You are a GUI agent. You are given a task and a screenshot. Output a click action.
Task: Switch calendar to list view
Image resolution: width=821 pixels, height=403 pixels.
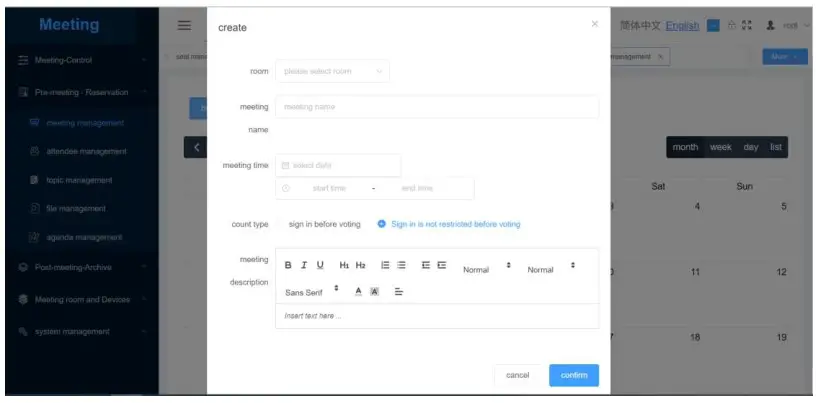coord(776,147)
